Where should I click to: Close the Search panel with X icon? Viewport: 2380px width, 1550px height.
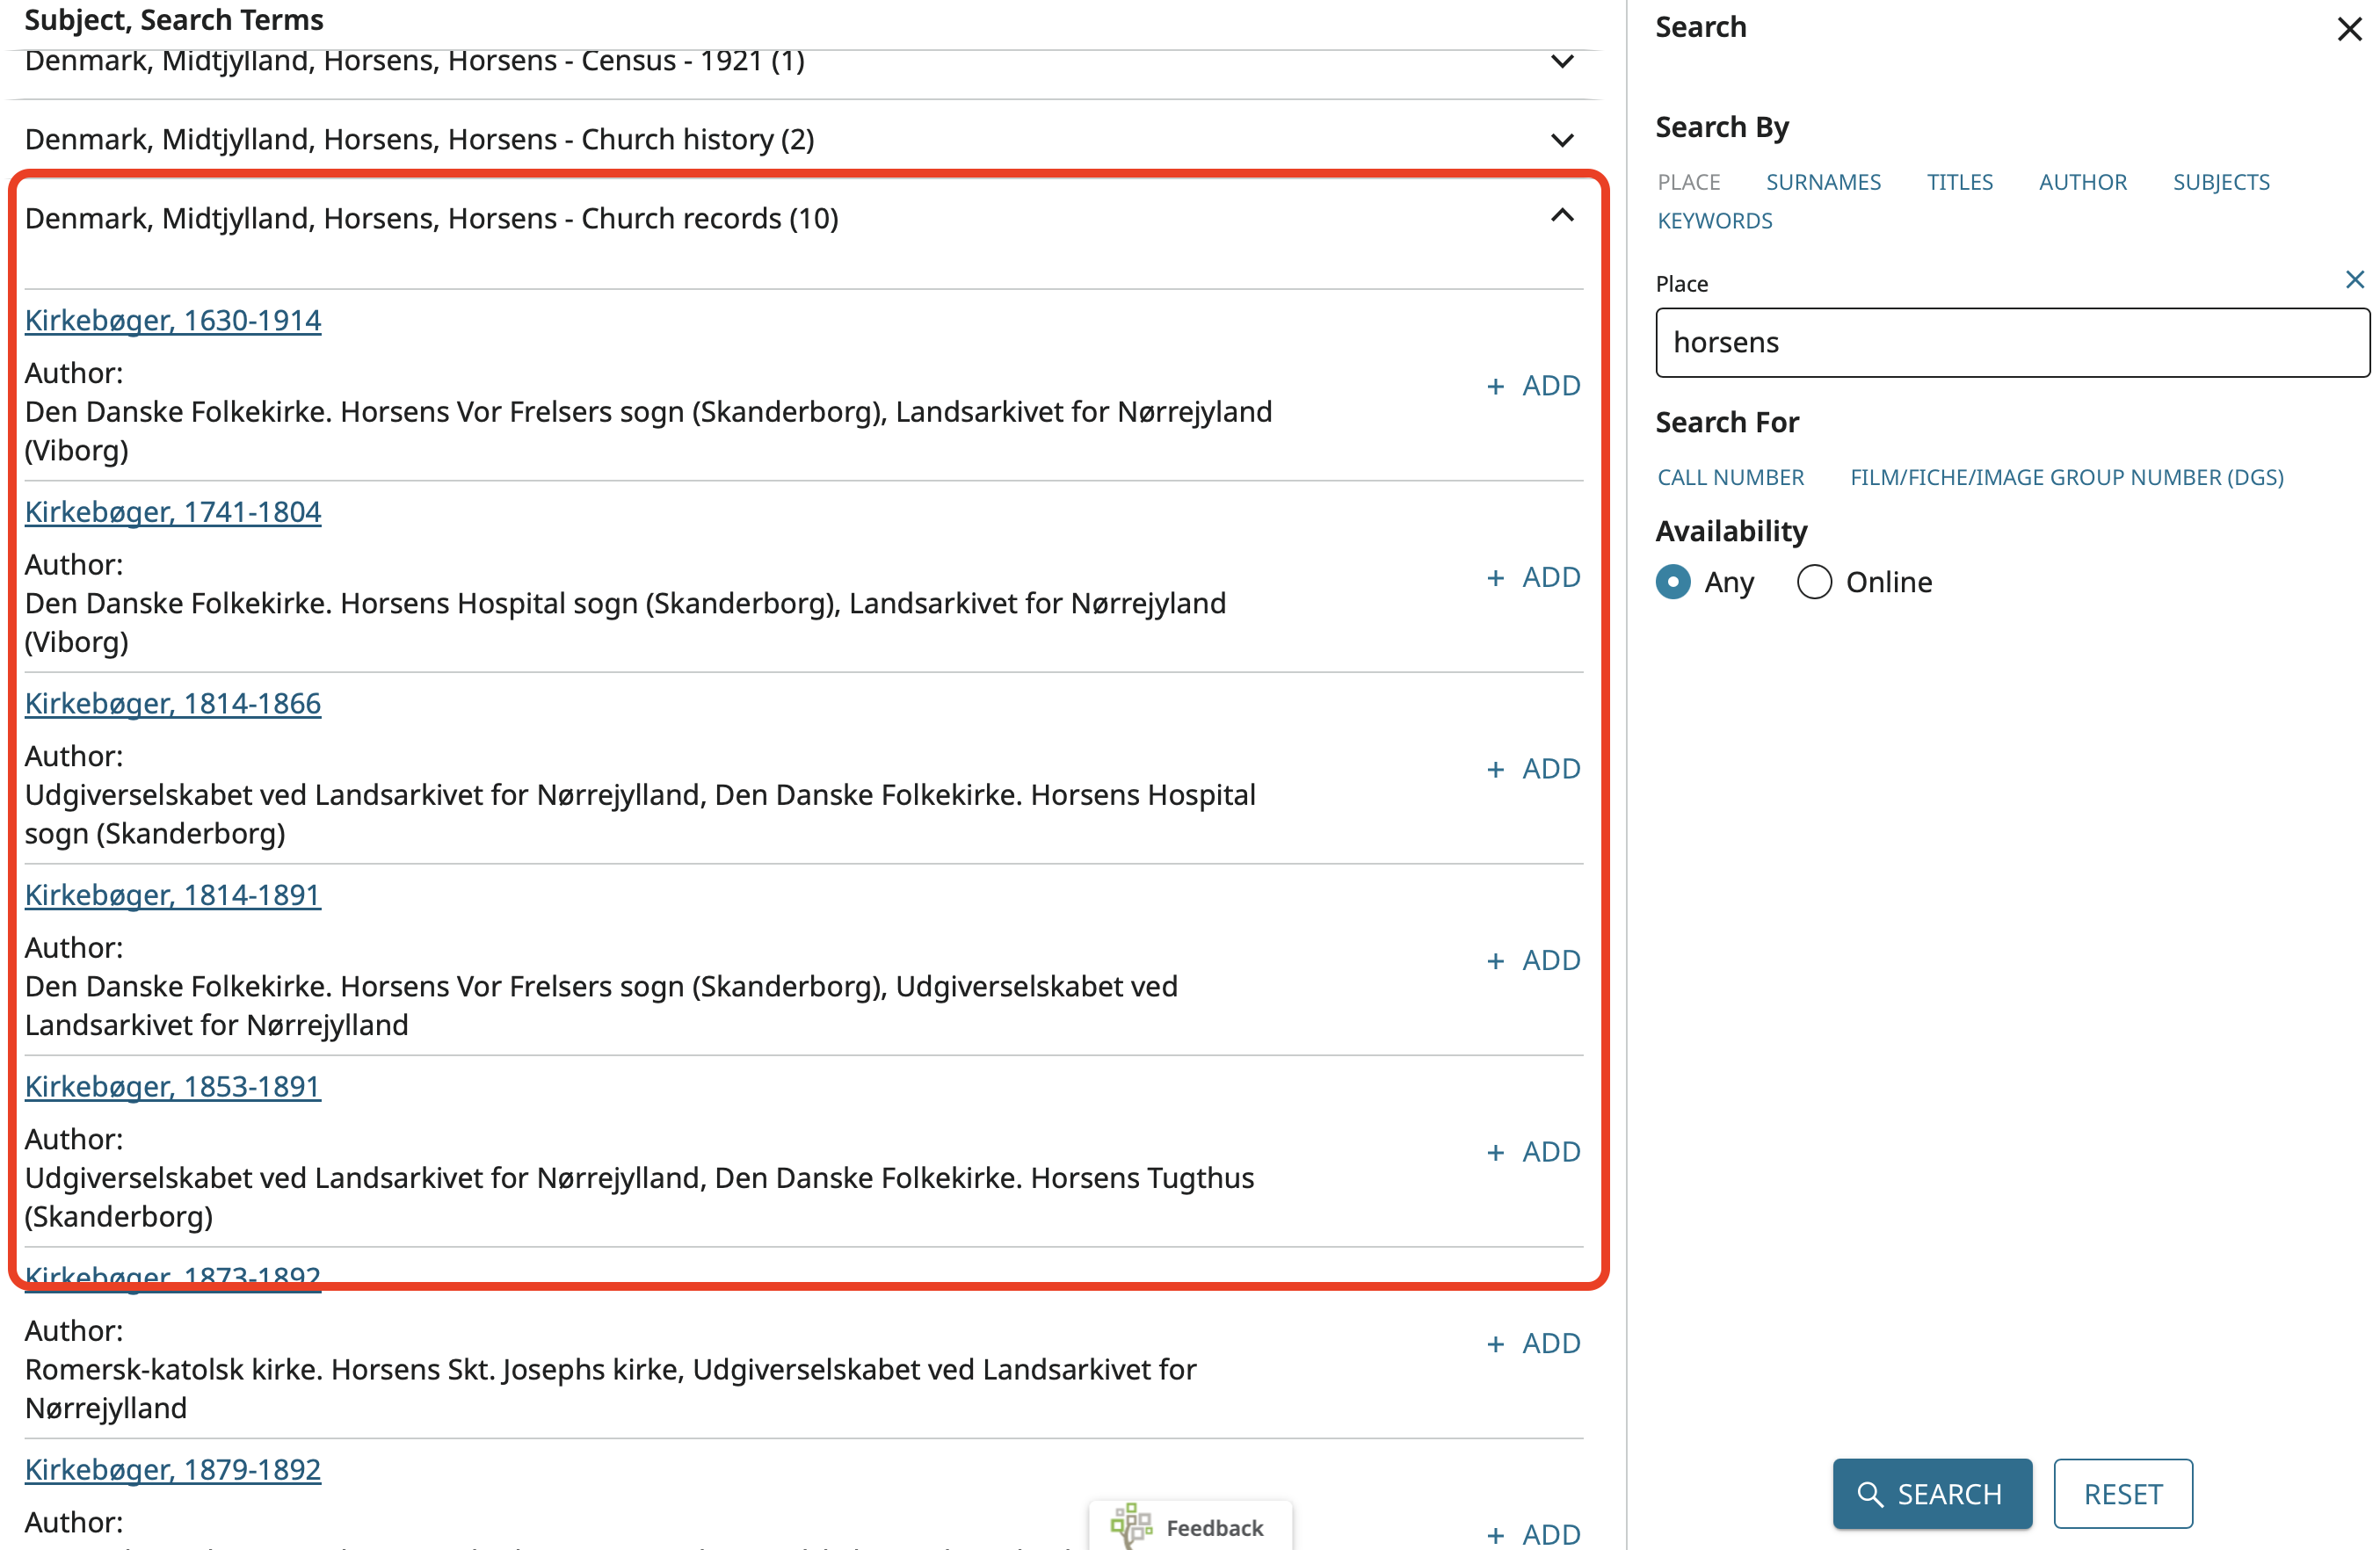(x=2348, y=28)
